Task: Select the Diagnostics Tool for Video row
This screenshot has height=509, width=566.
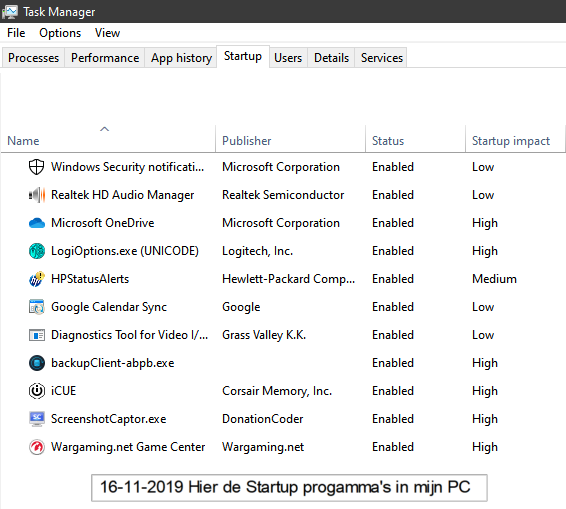Action: [x=283, y=335]
